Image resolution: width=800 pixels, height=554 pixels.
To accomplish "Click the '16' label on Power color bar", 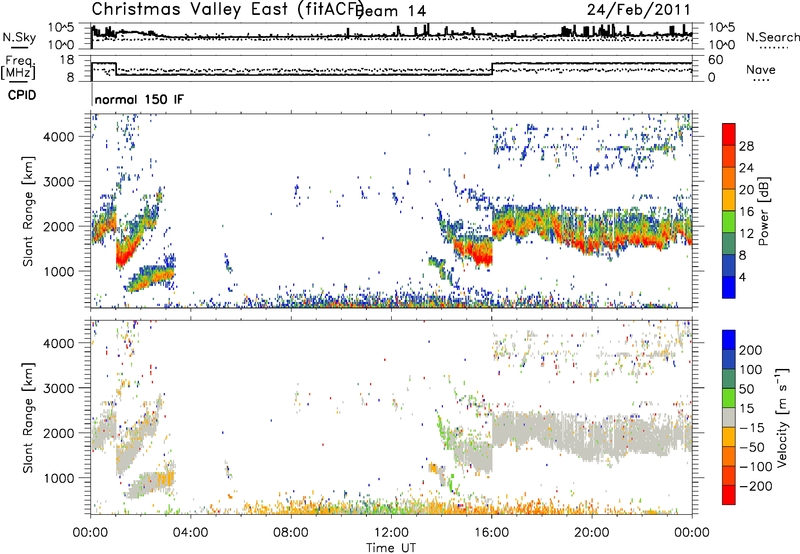I will tap(746, 212).
